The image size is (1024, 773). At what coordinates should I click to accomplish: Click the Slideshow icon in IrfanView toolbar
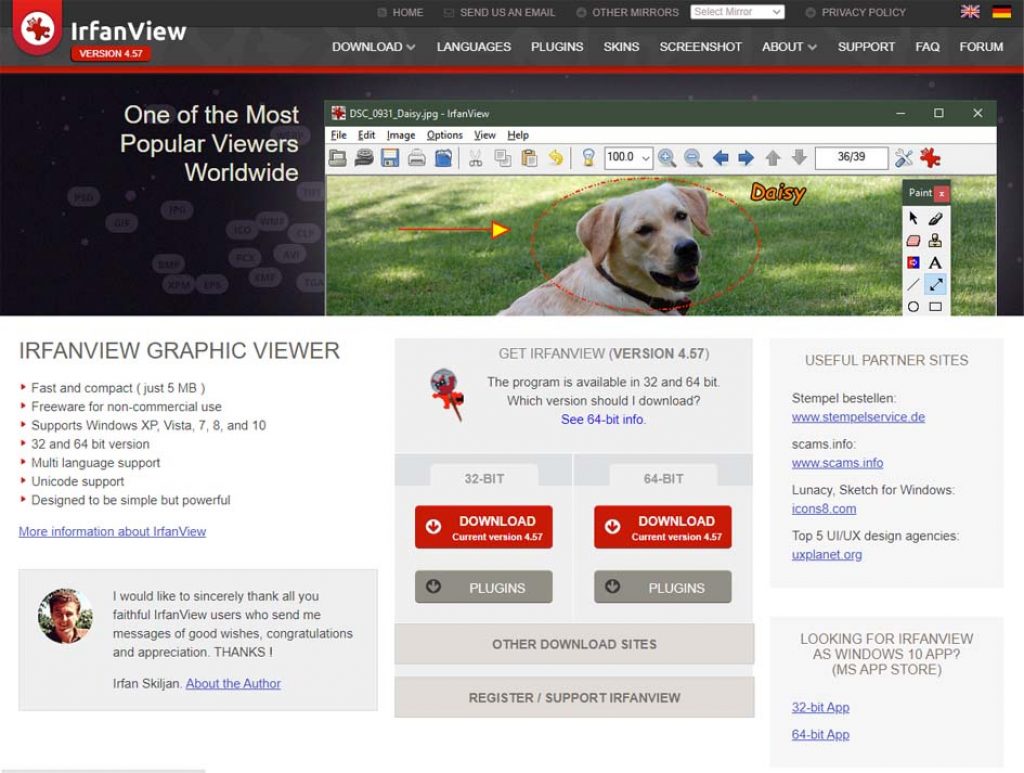364,158
